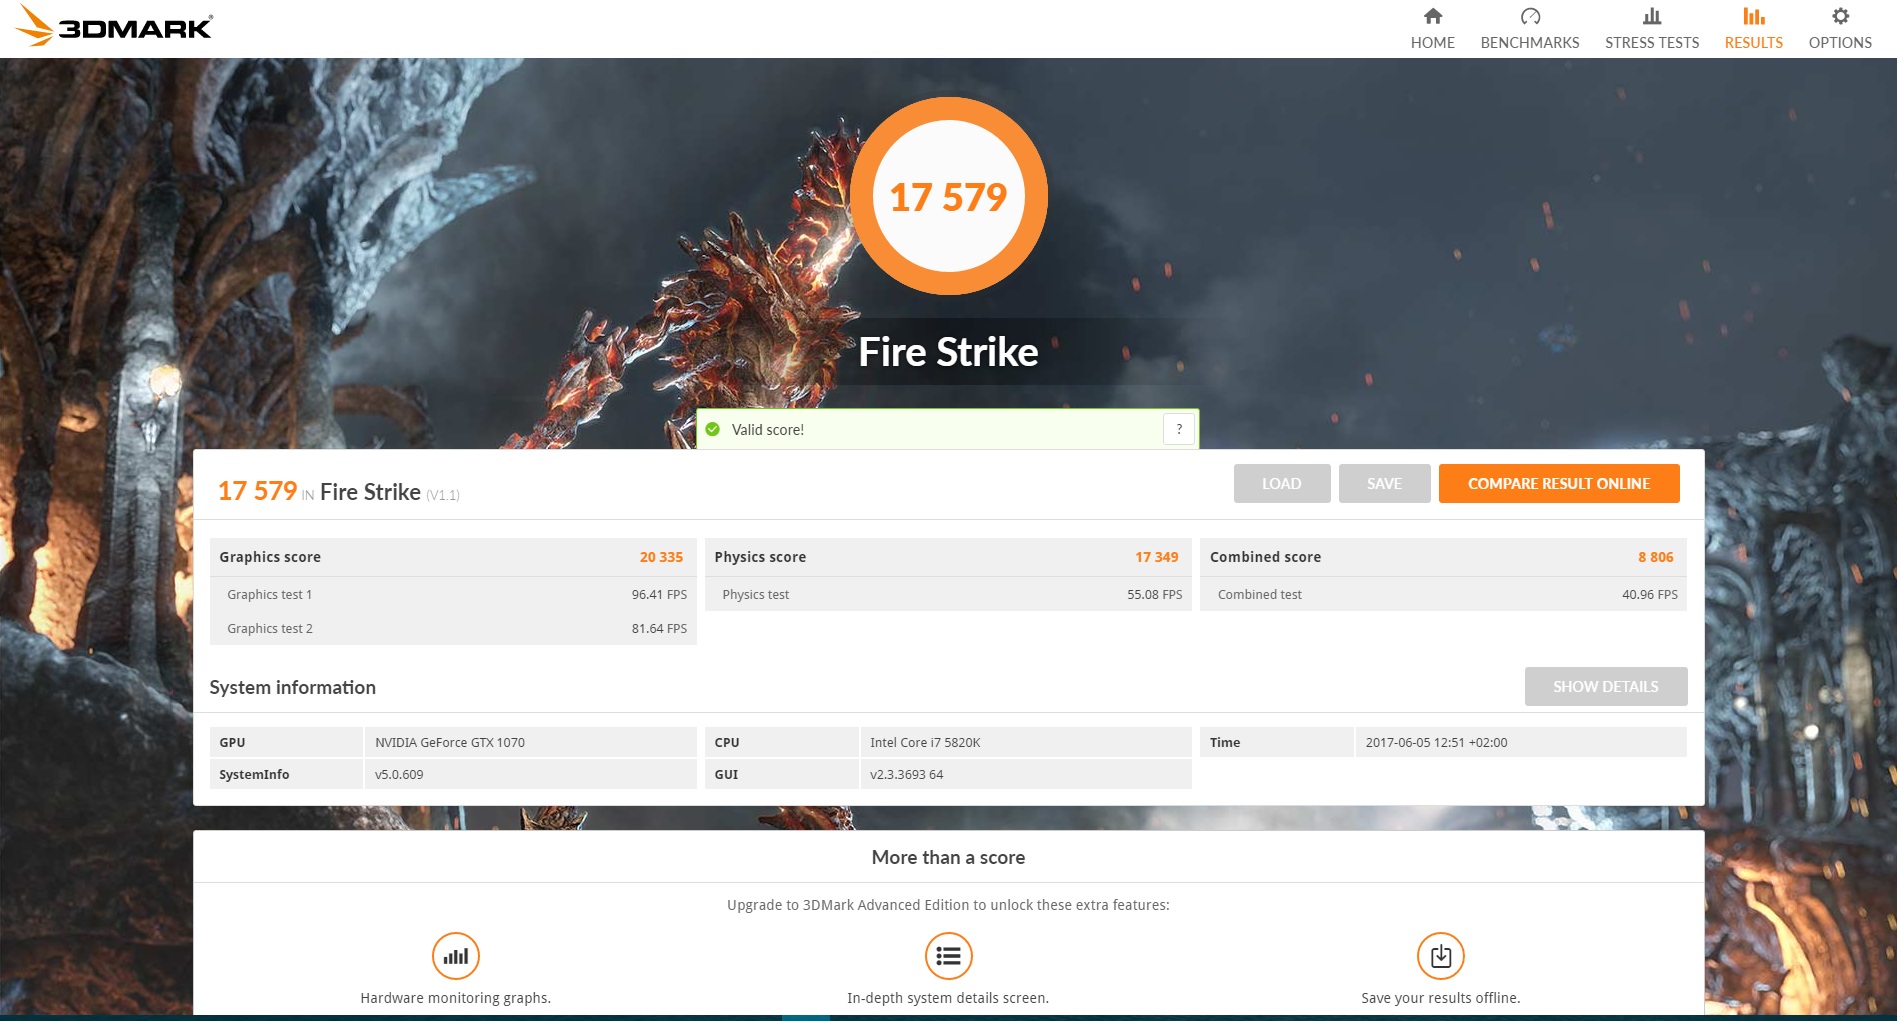Click Graphics test 2 row label
The width and height of the screenshot is (1897, 1021).
pos(269,628)
